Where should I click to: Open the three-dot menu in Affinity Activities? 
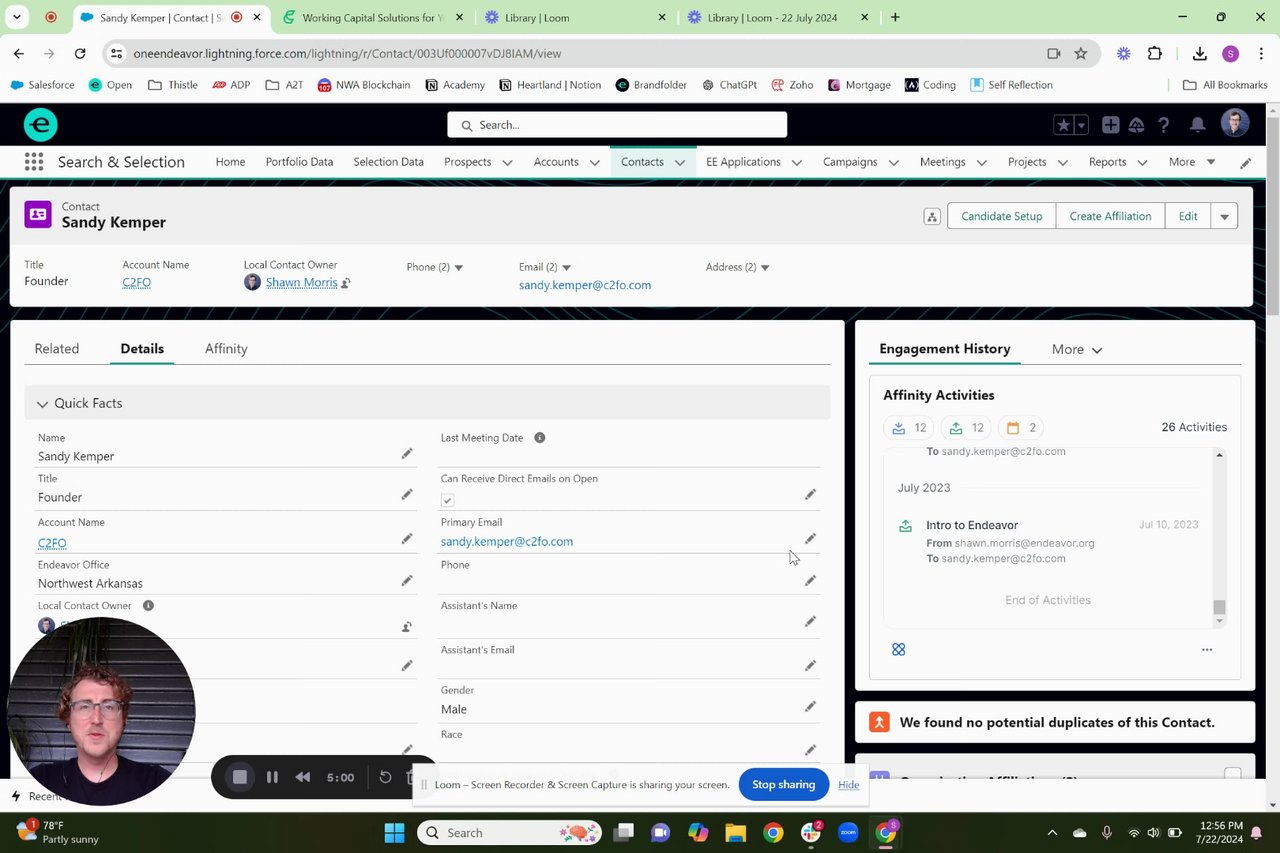[x=1207, y=650]
